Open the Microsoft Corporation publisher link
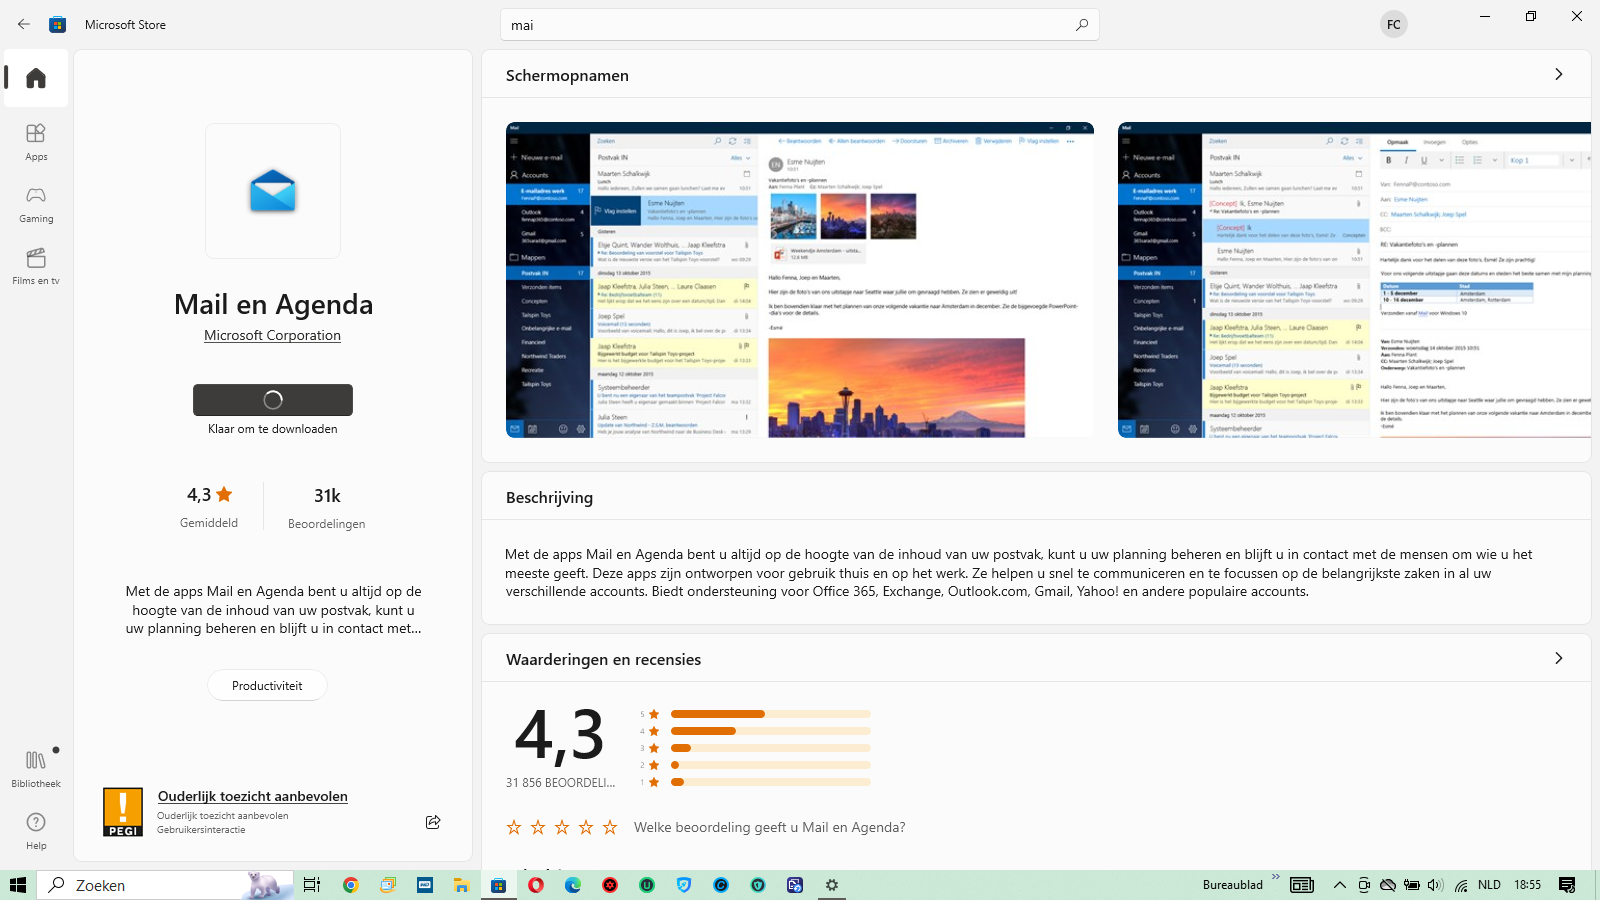Viewport: 1600px width, 900px height. 272,336
